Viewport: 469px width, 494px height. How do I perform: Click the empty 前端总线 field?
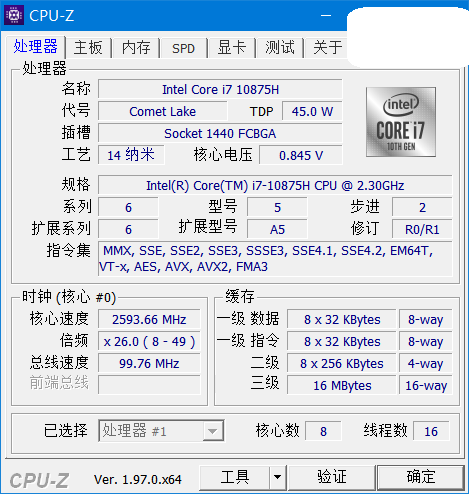pyautogui.click(x=149, y=385)
